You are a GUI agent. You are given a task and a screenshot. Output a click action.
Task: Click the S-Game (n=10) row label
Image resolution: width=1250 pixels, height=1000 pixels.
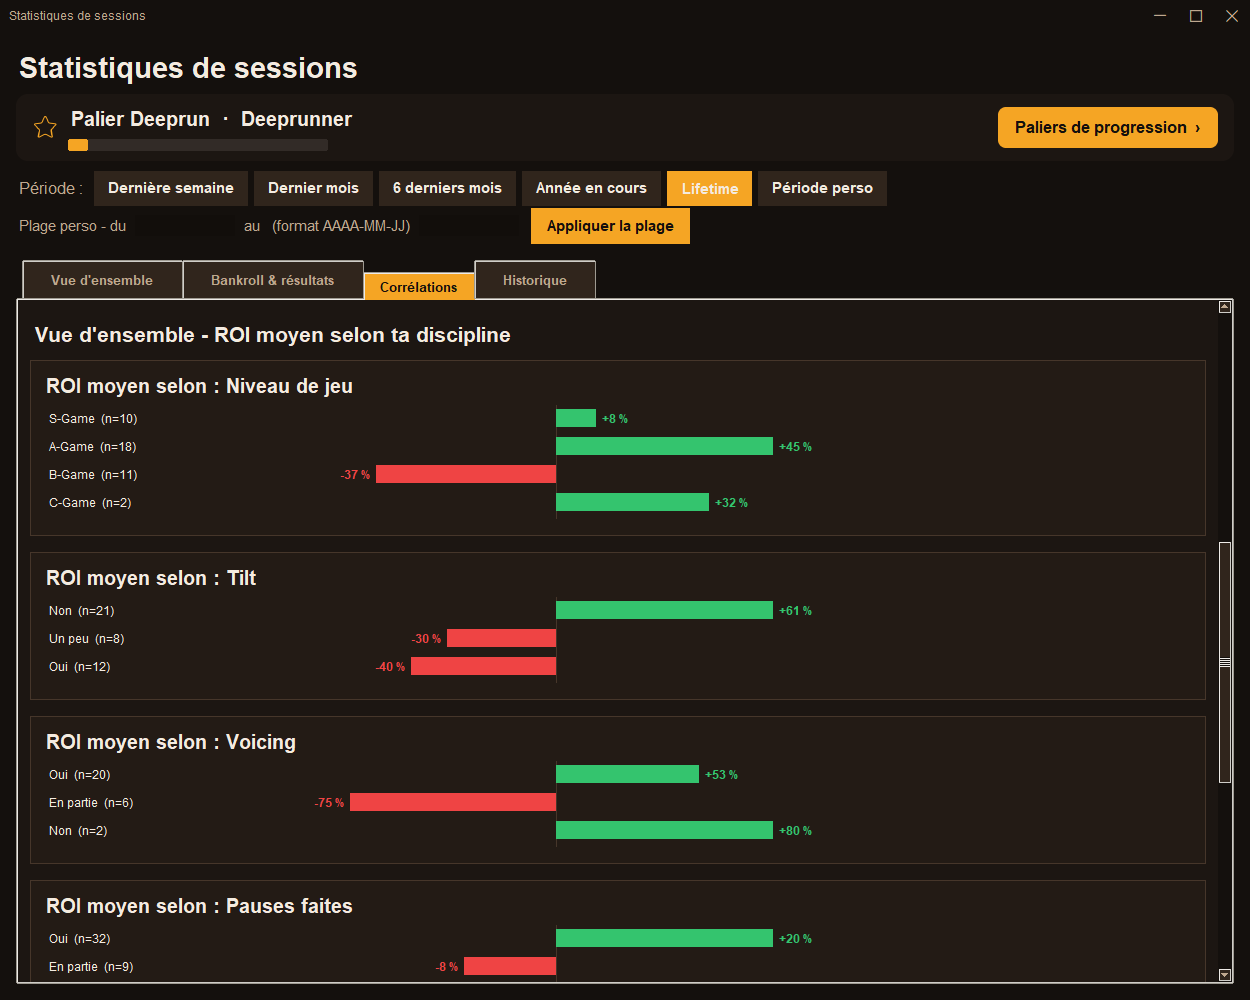tap(93, 419)
